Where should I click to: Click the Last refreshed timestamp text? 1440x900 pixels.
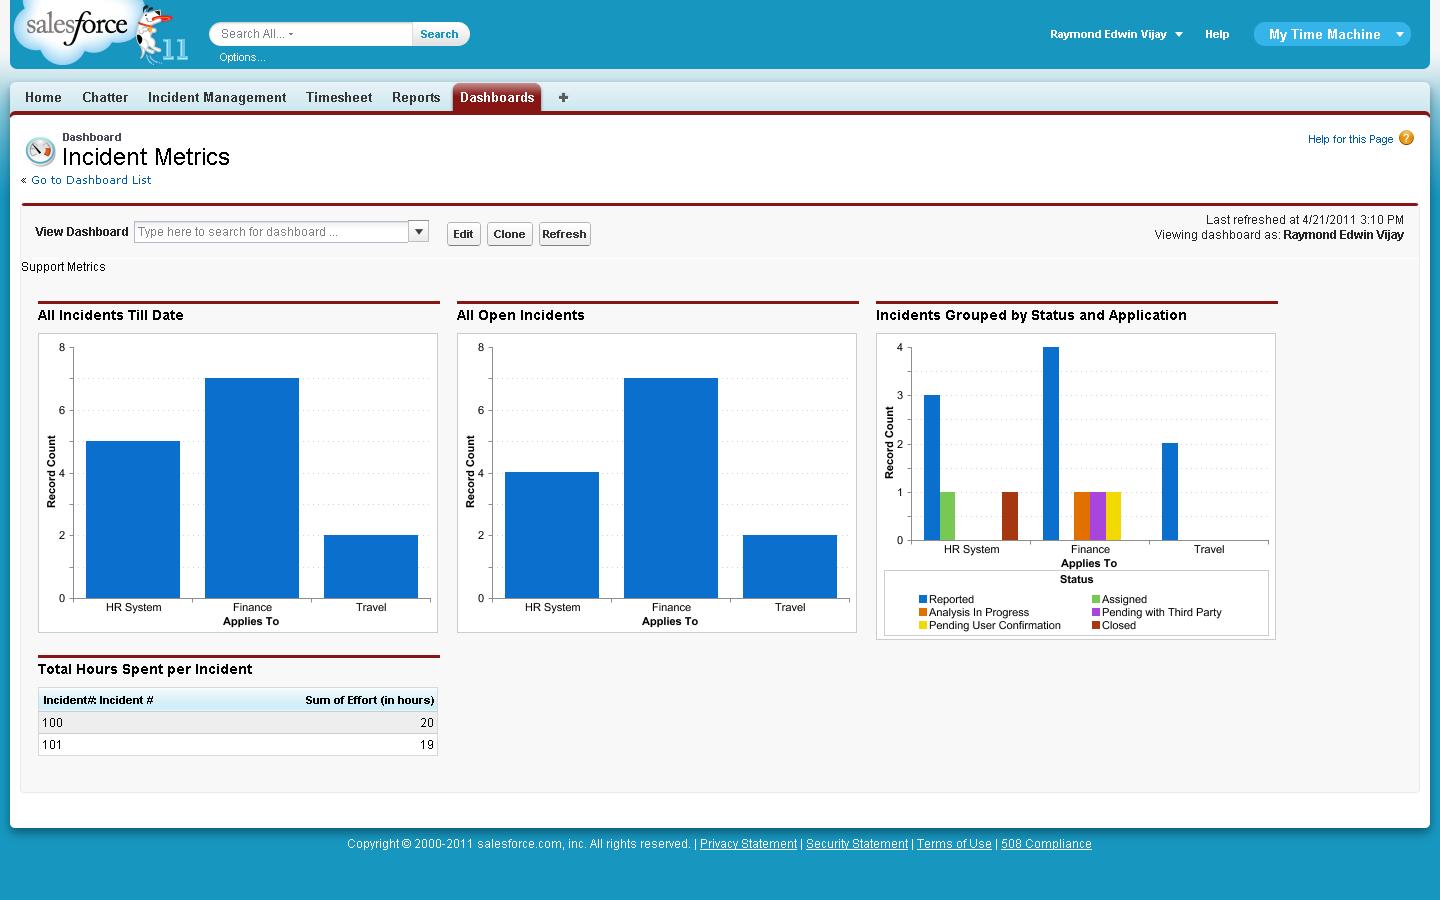click(x=1304, y=220)
